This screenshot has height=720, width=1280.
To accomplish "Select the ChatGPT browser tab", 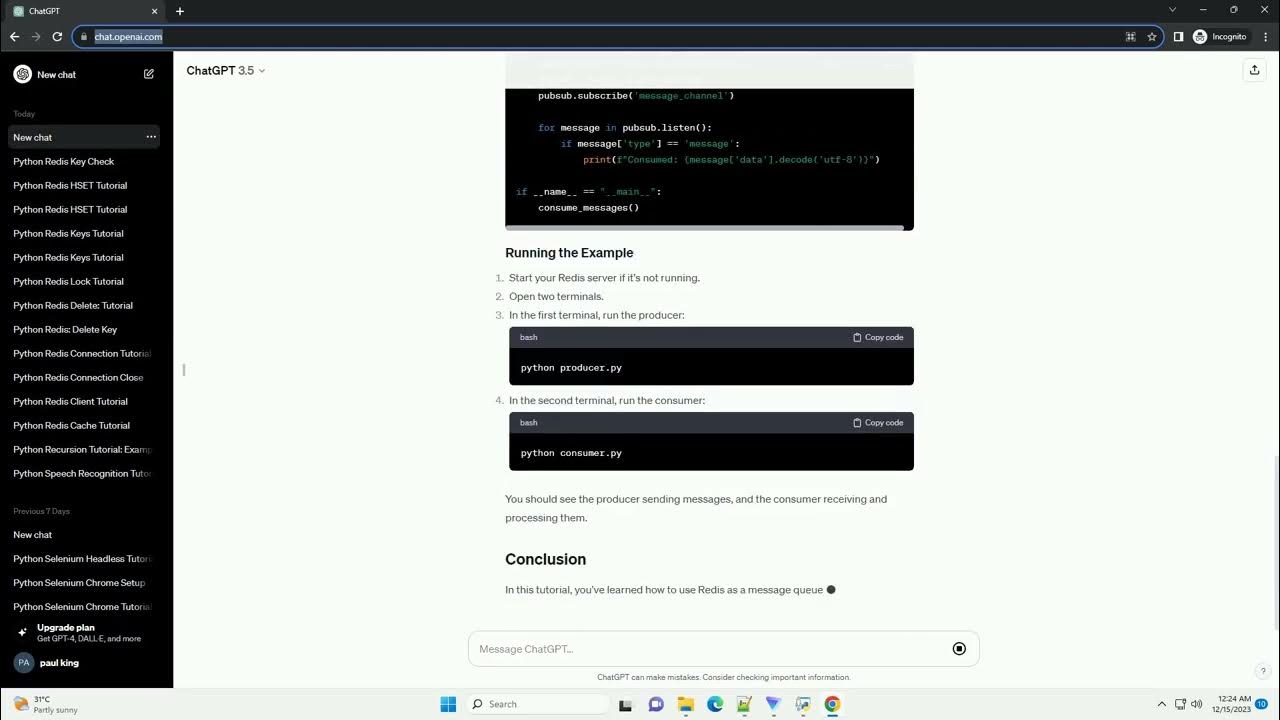I will tap(85, 11).
